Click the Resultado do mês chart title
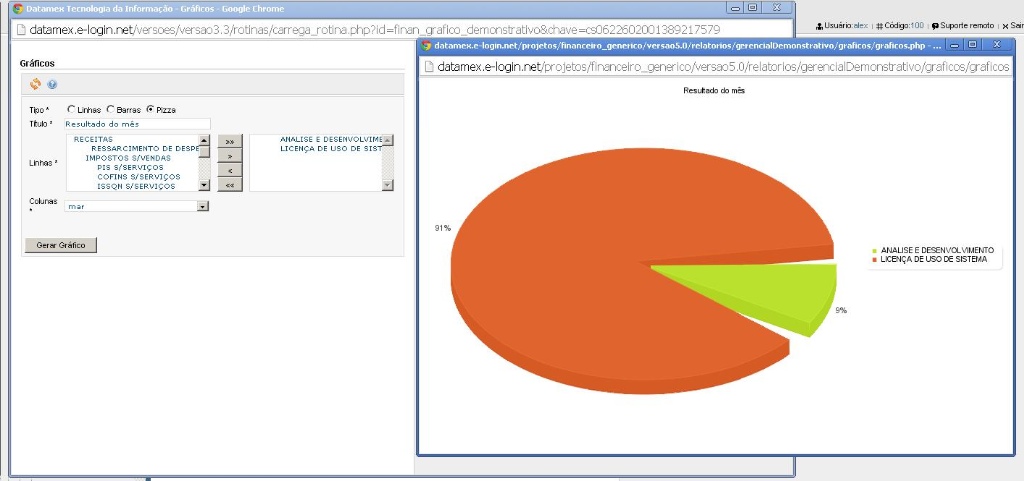Image resolution: width=1024 pixels, height=481 pixels. [714, 91]
